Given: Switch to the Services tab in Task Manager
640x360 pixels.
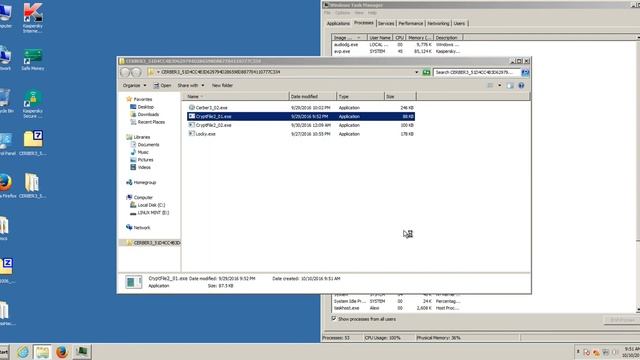Looking at the screenshot, I should 386,24.
